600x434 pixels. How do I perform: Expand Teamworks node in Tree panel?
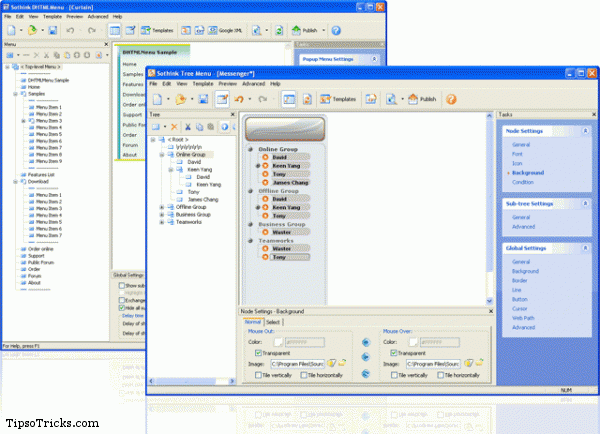coord(162,222)
